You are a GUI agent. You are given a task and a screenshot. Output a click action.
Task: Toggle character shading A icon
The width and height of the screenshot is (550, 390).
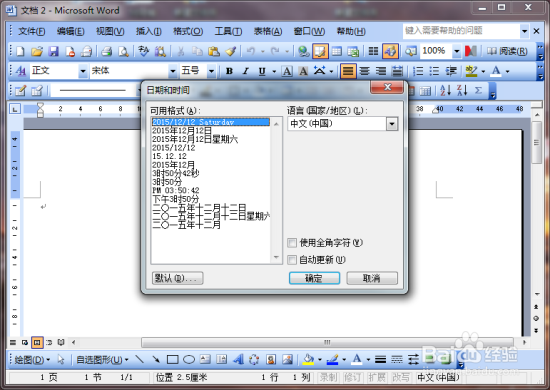tap(303, 71)
